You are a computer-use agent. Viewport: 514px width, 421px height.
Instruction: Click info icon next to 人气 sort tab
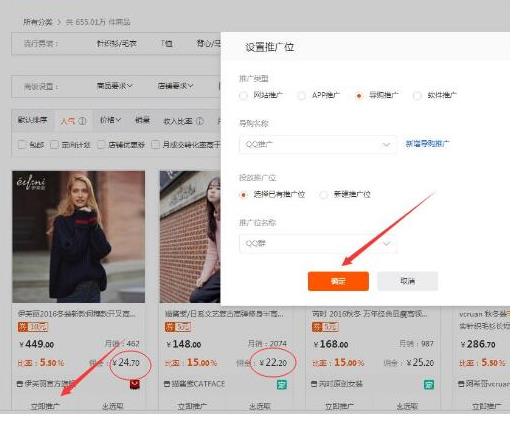(82, 121)
